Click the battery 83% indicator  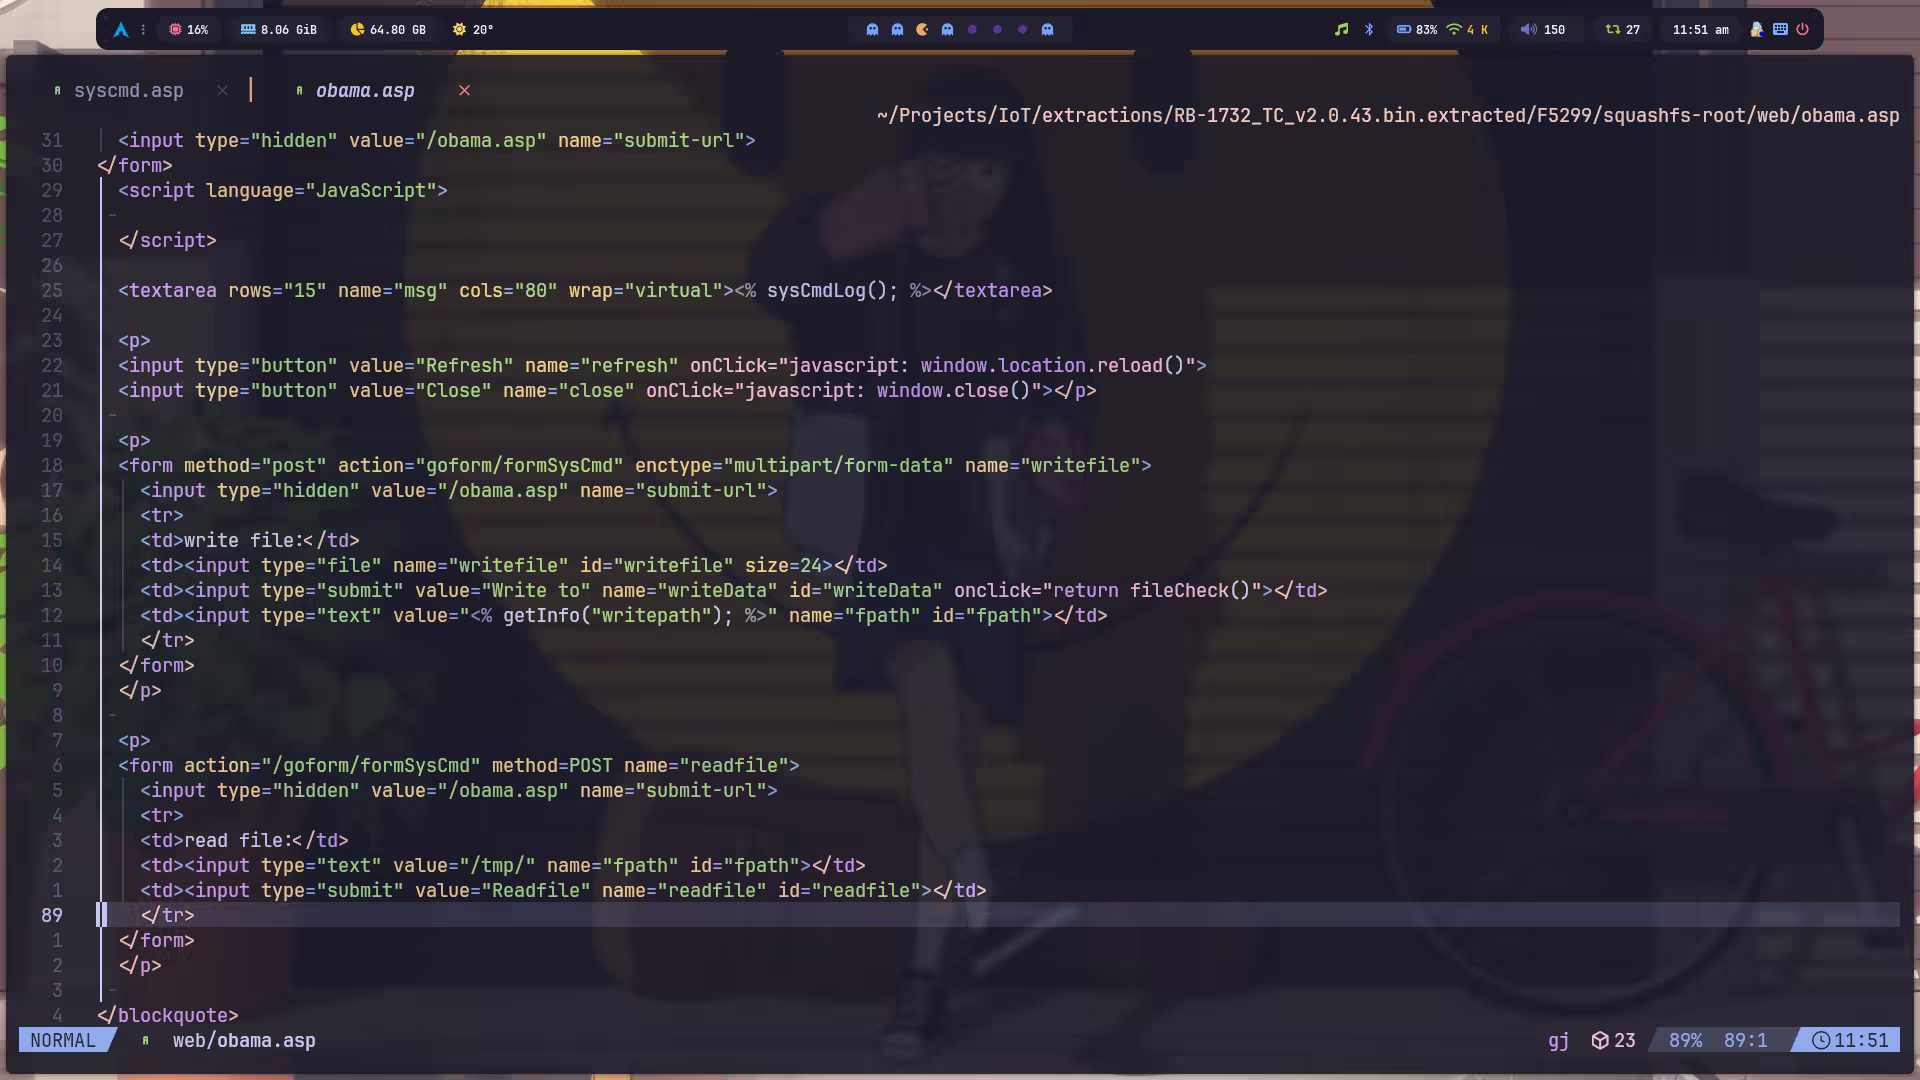pyautogui.click(x=1416, y=30)
